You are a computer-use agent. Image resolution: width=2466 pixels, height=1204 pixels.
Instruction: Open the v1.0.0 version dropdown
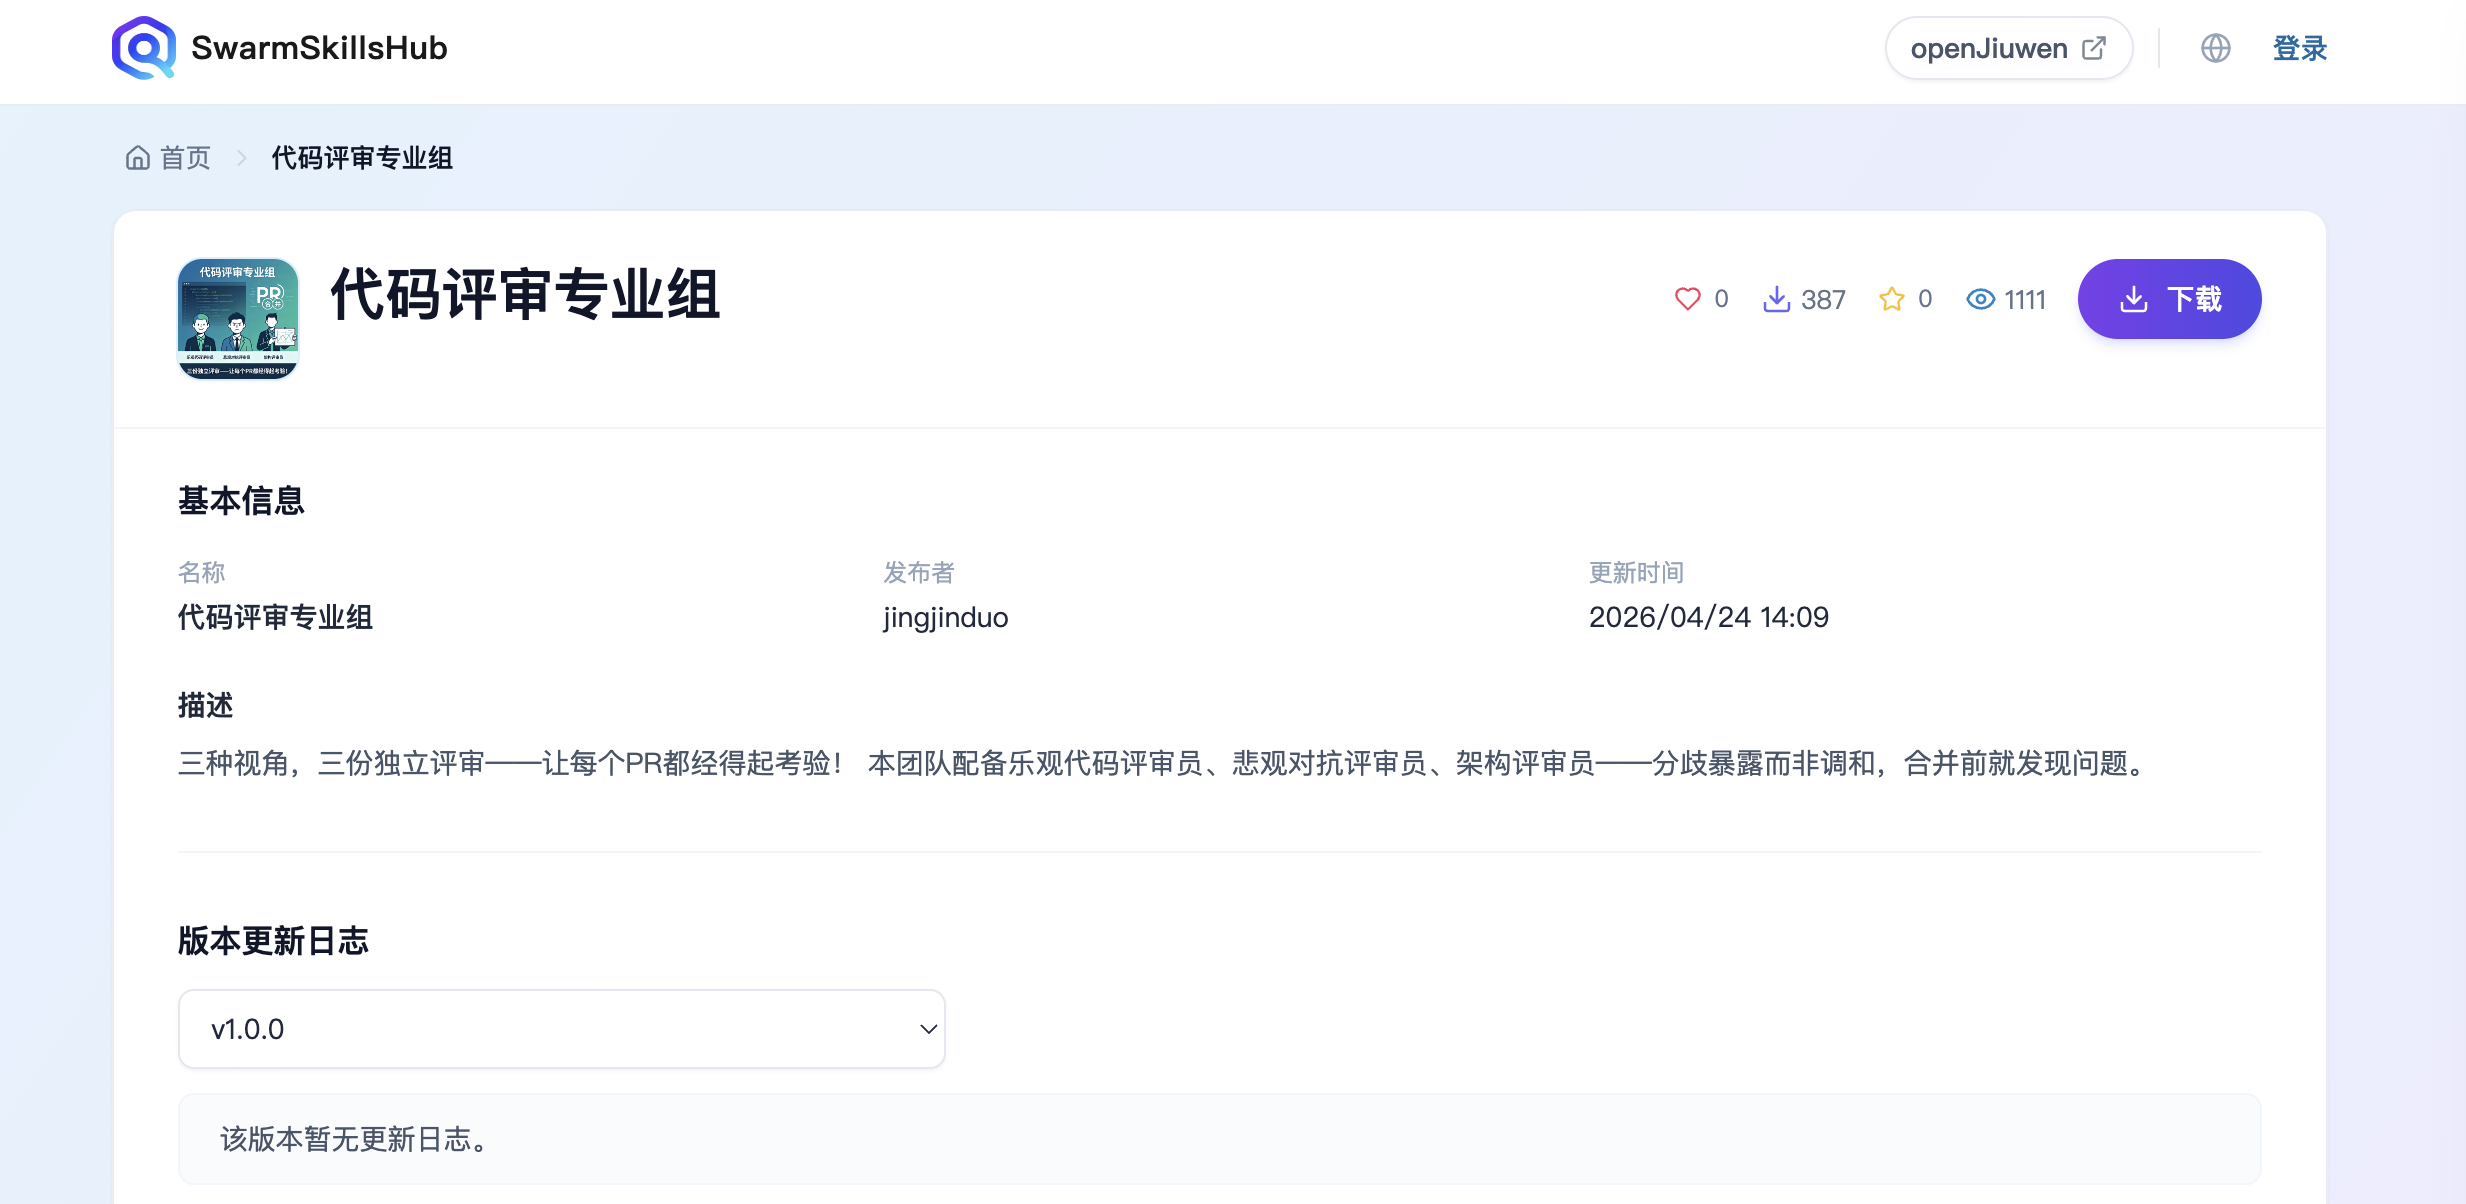[x=562, y=1029]
